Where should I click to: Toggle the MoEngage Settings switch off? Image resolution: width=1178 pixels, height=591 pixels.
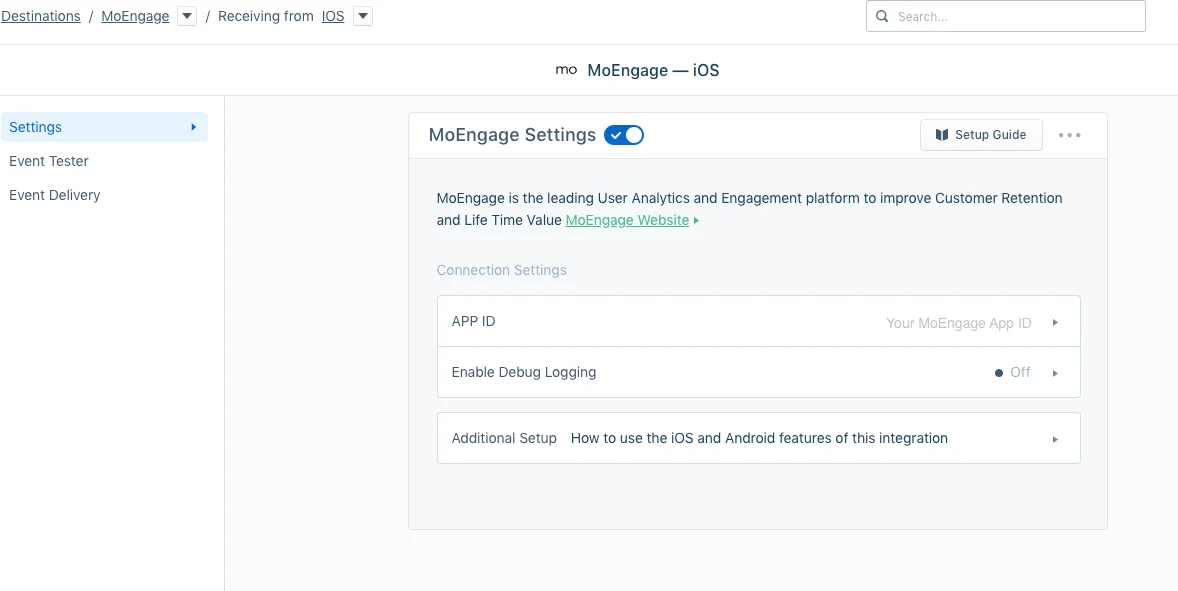pos(624,135)
